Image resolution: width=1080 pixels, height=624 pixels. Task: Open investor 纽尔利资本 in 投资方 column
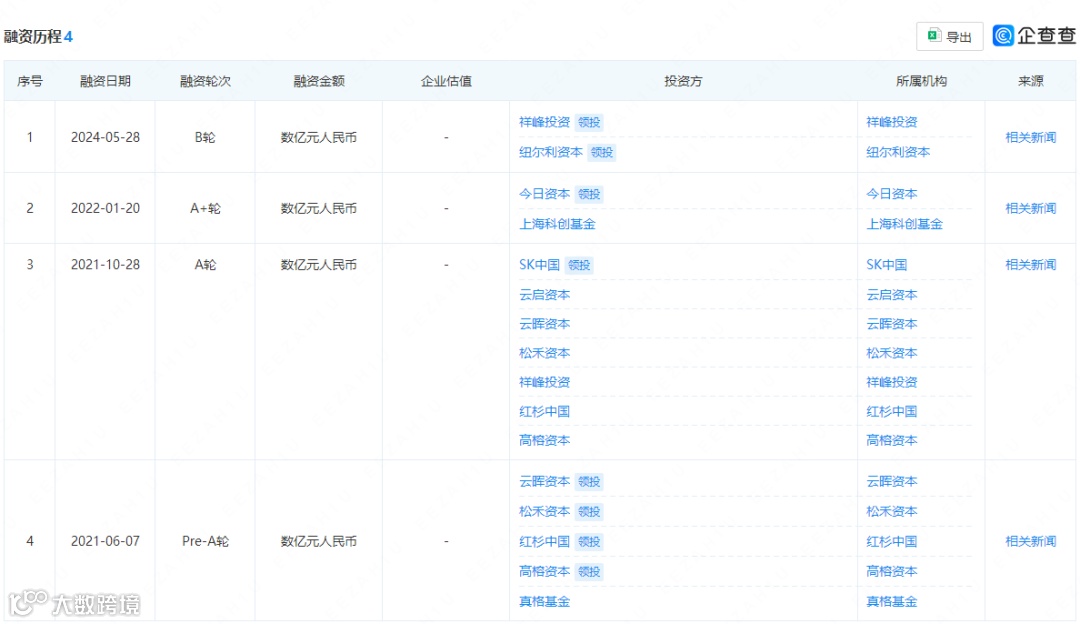[550, 152]
